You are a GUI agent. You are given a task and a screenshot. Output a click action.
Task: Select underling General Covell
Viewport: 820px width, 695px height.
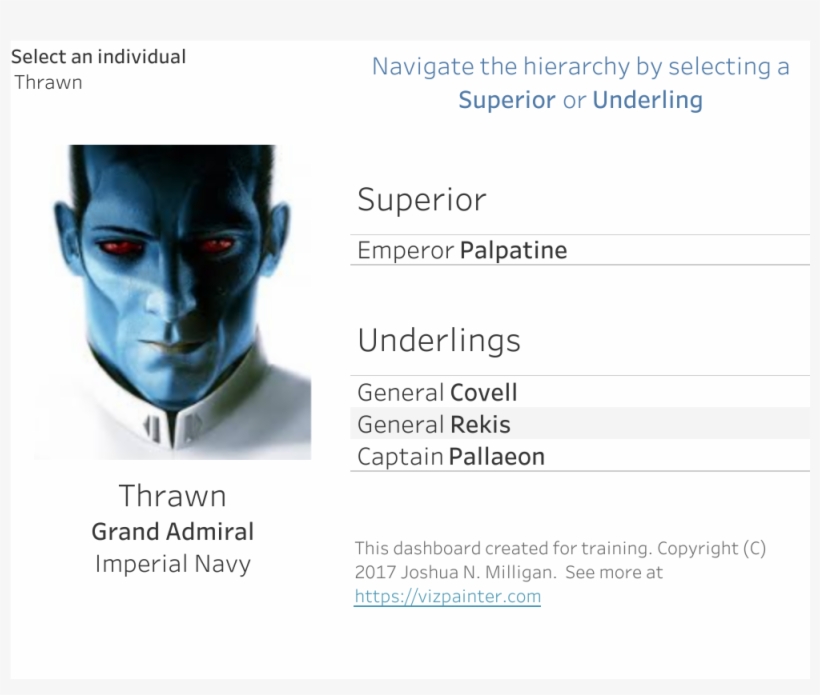[437, 392]
